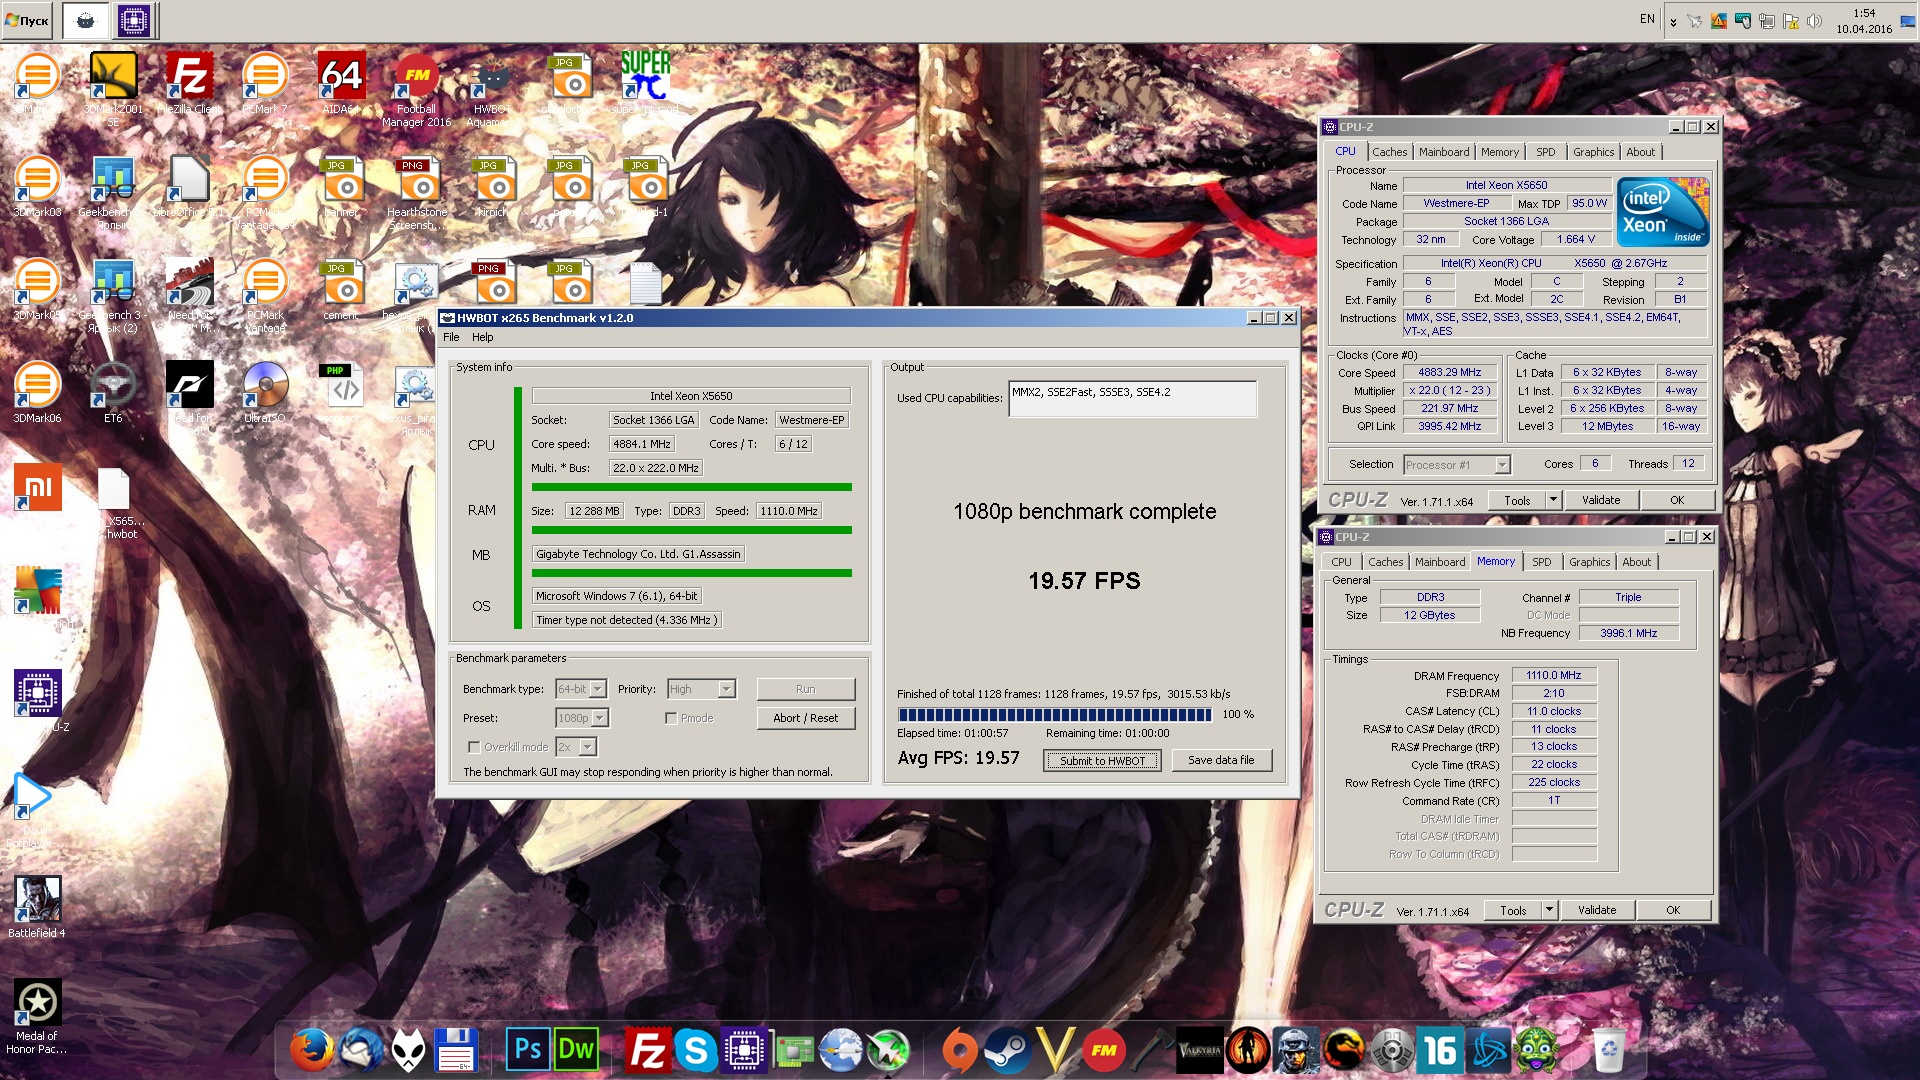The image size is (1920, 1080).
Task: Open the LibreOffice desktop shortcut
Action: click(x=189, y=180)
